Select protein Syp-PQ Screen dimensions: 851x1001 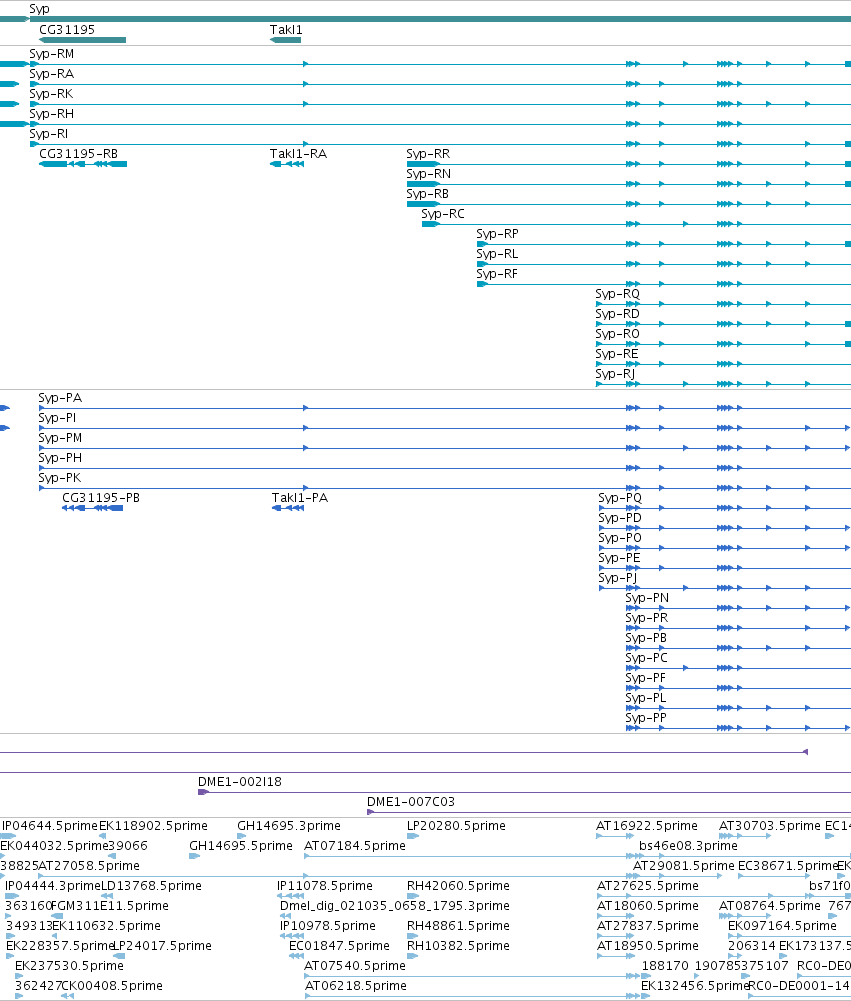click(620, 498)
